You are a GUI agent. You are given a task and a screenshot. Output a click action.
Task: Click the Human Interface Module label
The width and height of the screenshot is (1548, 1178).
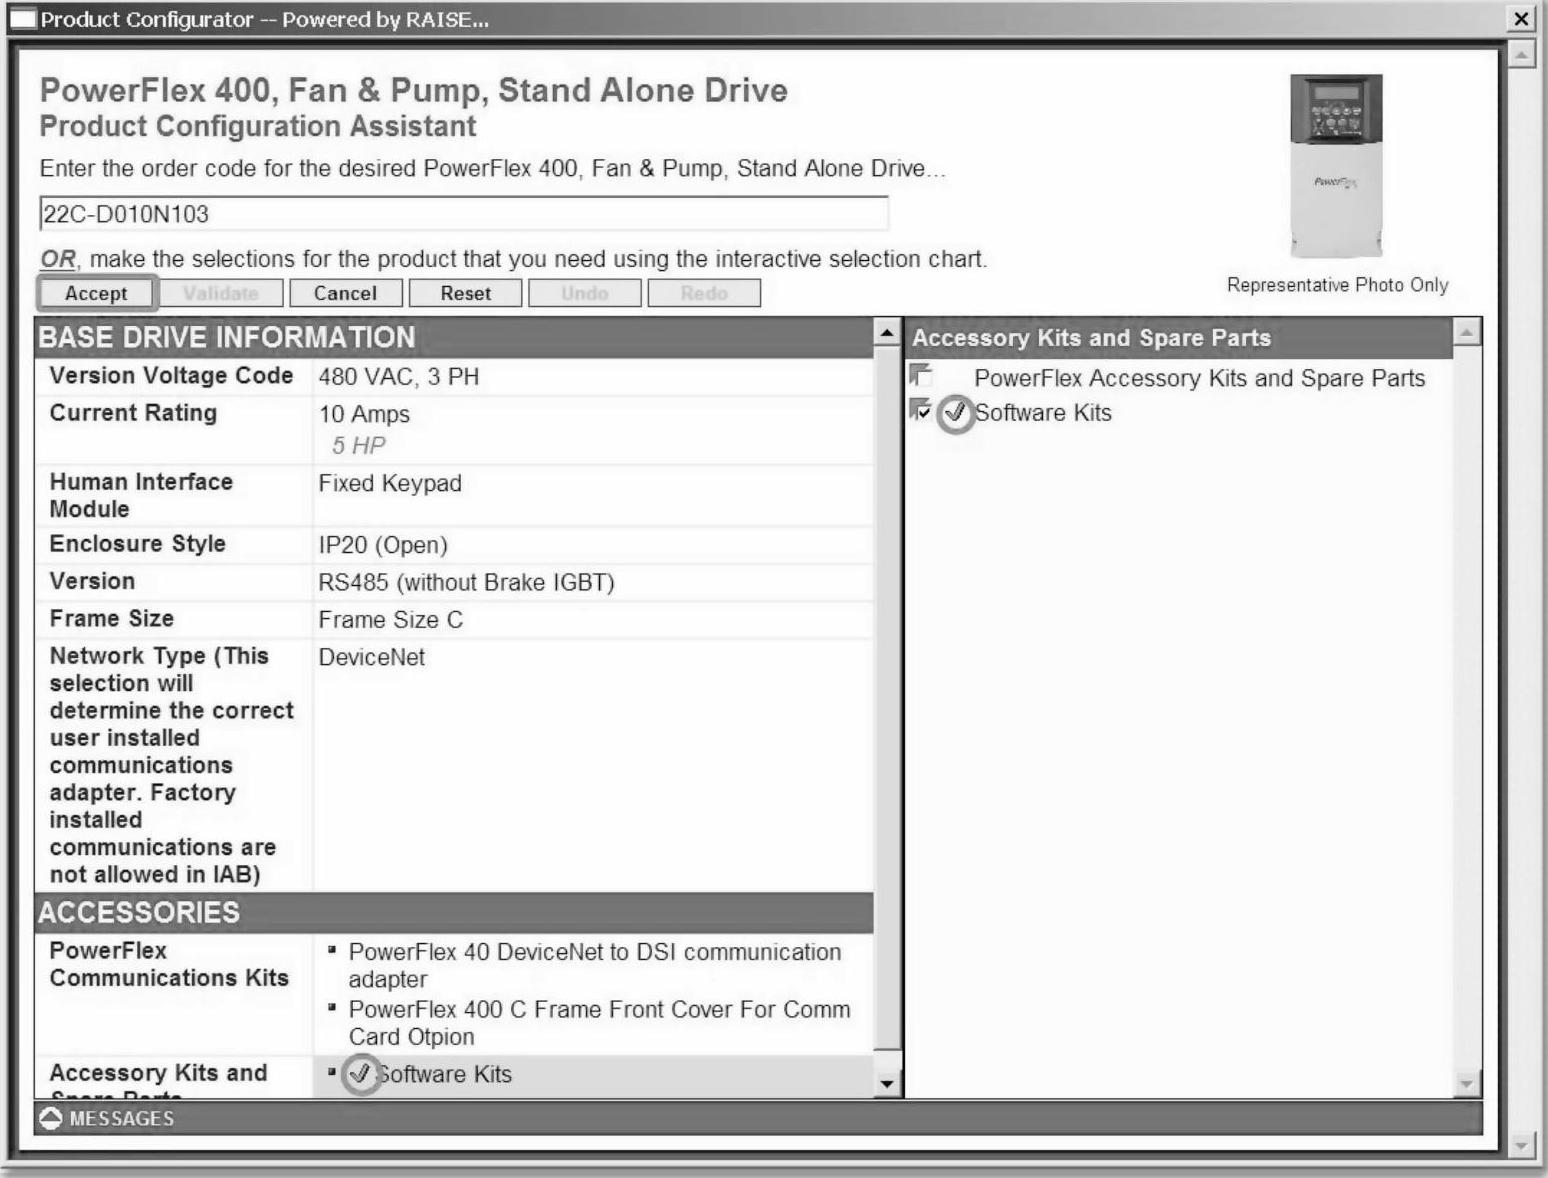point(141,495)
